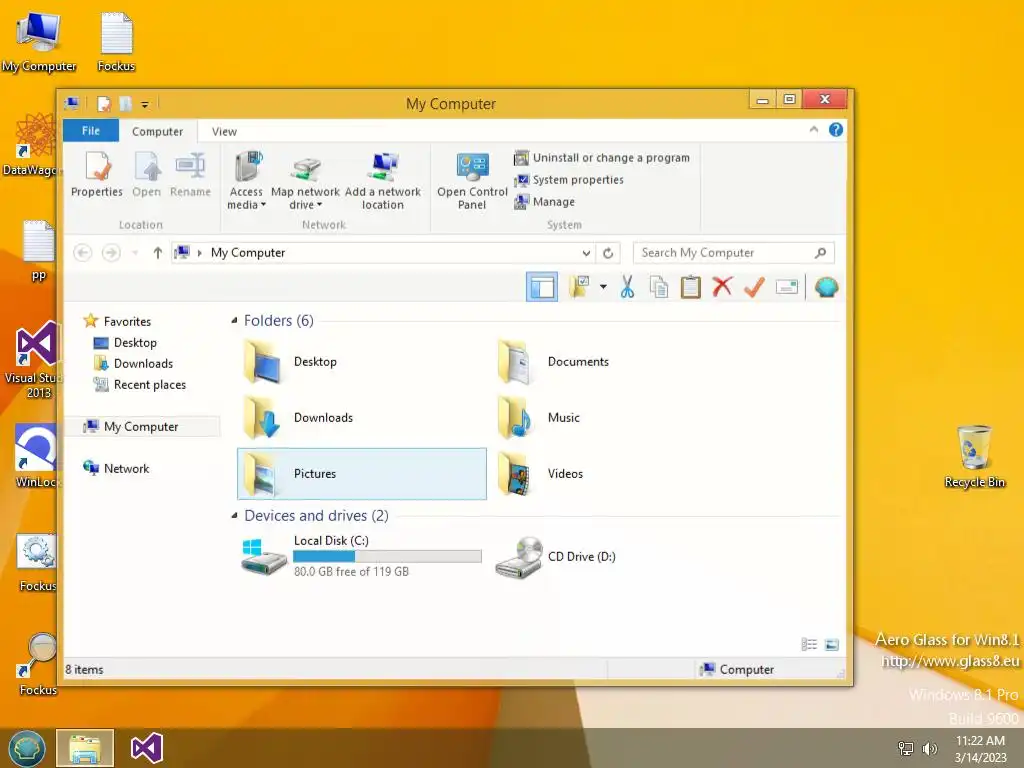
Task: Toggle the preview pane toolbar button
Action: [542, 287]
